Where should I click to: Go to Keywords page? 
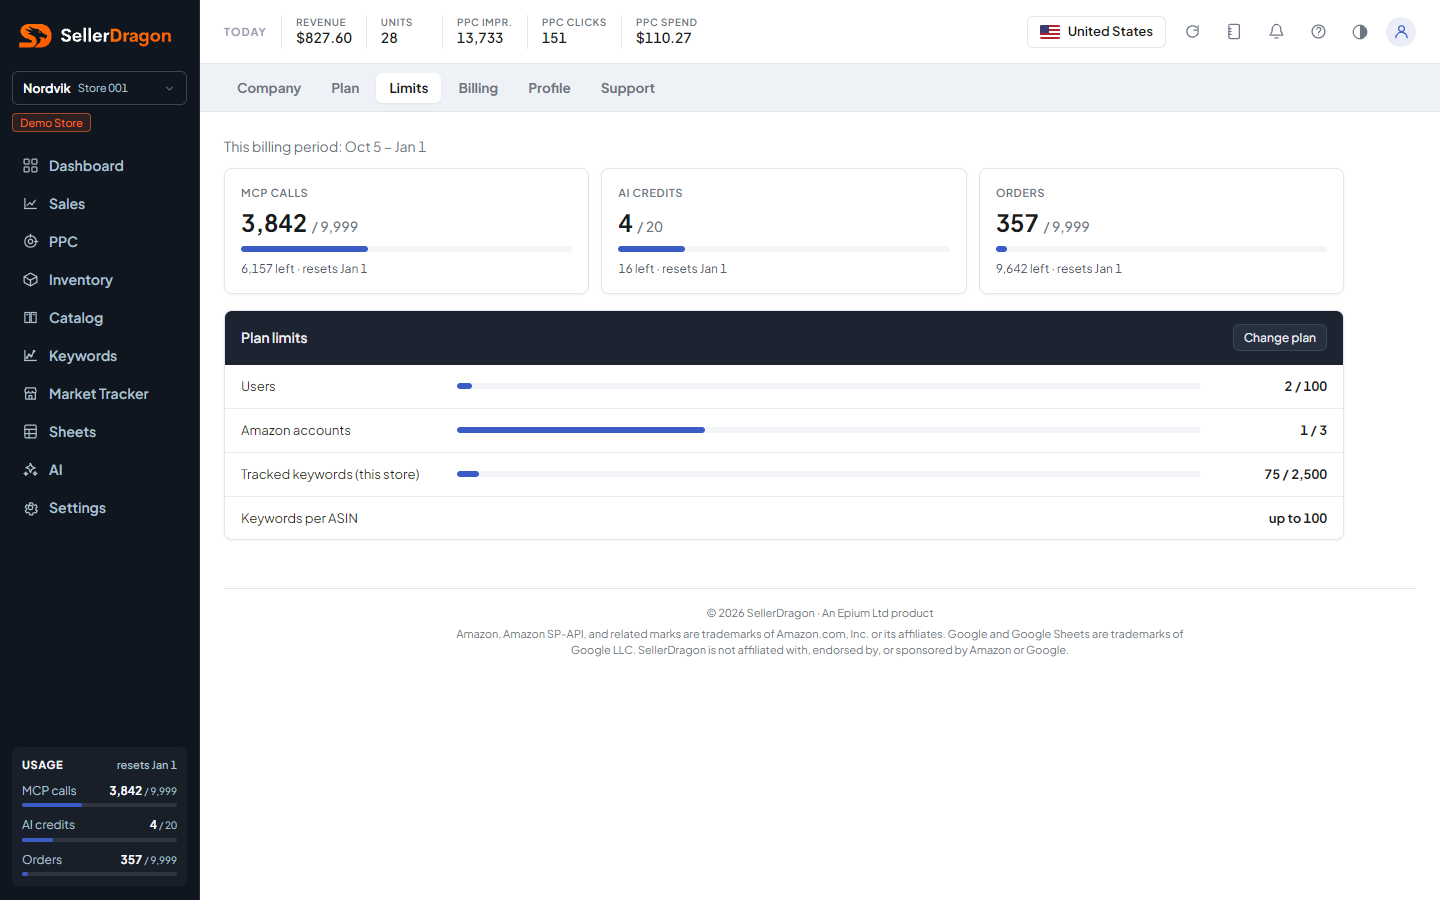(x=99, y=356)
